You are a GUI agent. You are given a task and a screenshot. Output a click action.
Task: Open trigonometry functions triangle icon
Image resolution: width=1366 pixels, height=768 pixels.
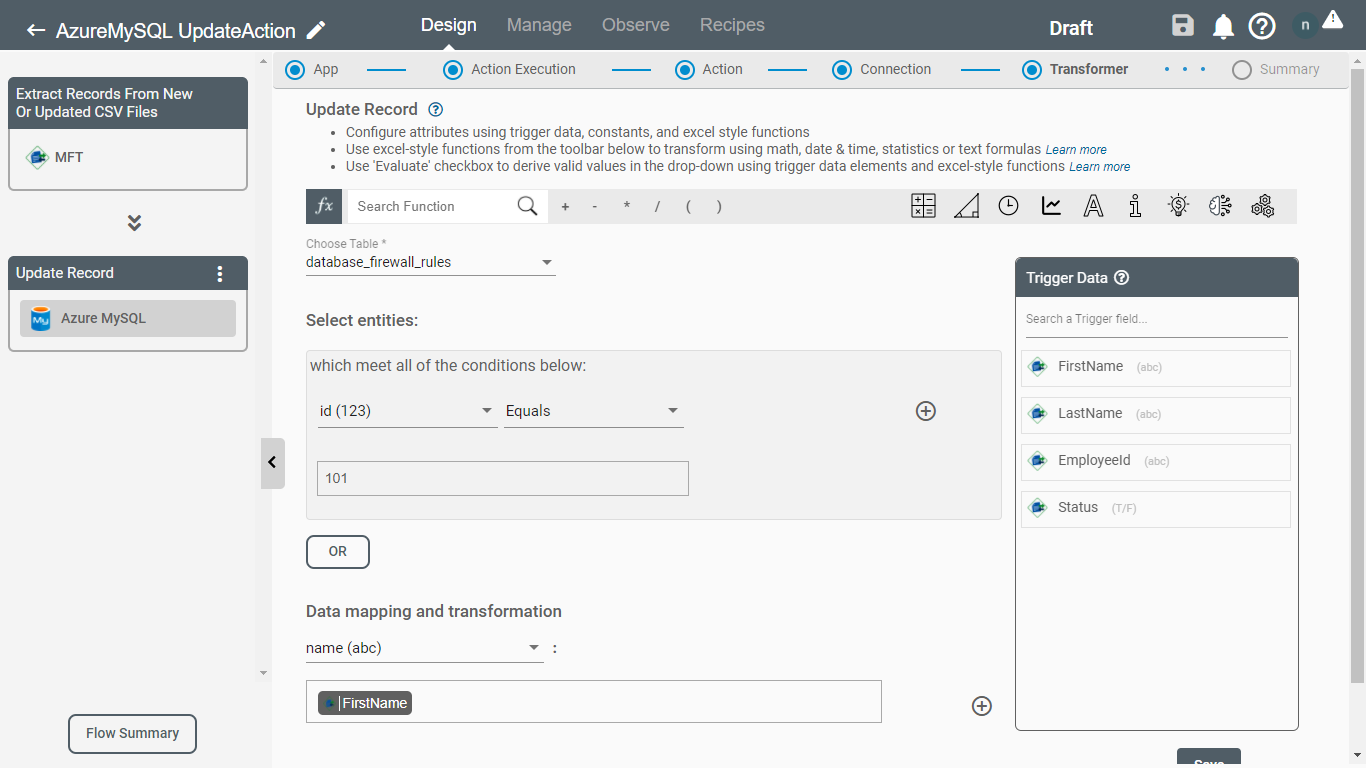pyautogui.click(x=966, y=206)
